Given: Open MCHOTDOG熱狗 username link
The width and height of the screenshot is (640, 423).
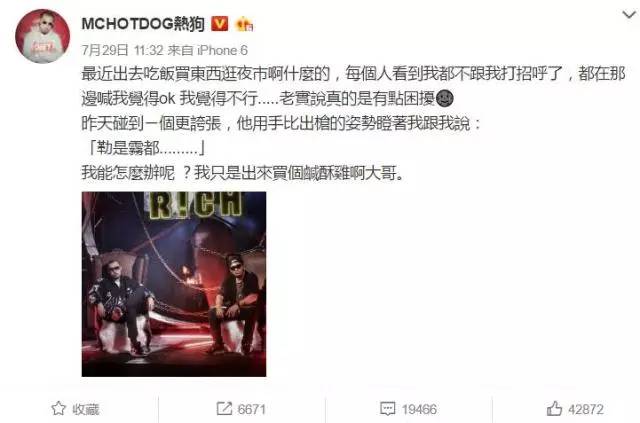Looking at the screenshot, I should (143, 24).
